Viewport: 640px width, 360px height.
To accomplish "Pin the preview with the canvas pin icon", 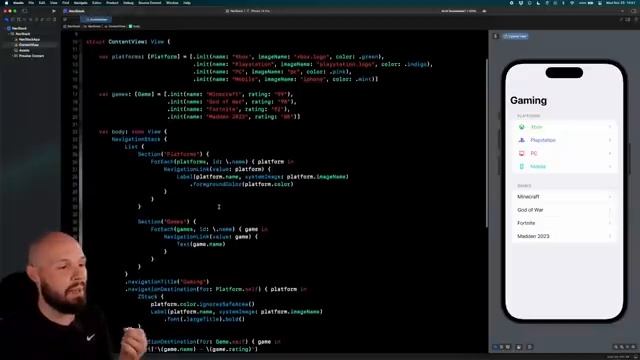I will click(x=496, y=36).
